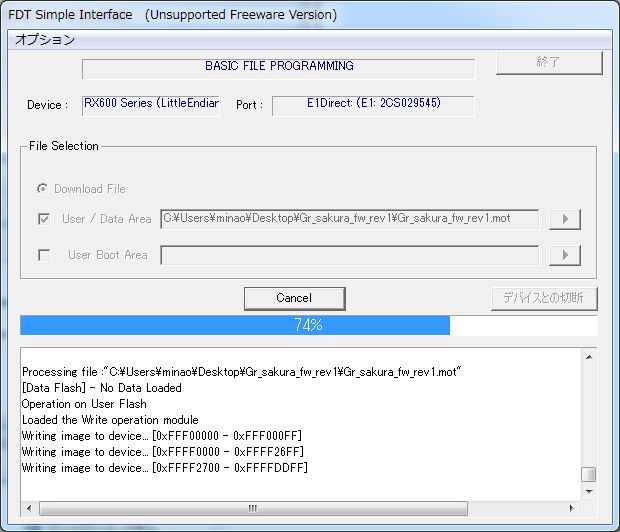
Task: Click the User / Data Area file path field
Action: 349,219
